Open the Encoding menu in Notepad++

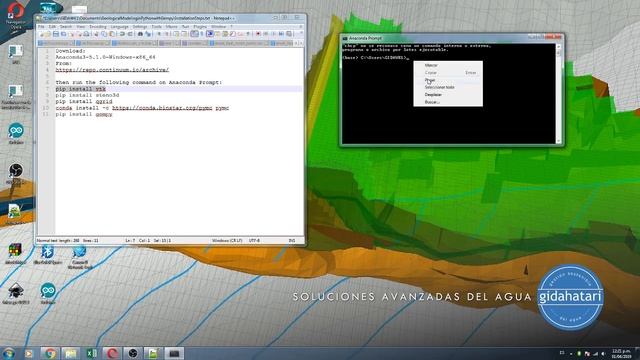(98, 27)
